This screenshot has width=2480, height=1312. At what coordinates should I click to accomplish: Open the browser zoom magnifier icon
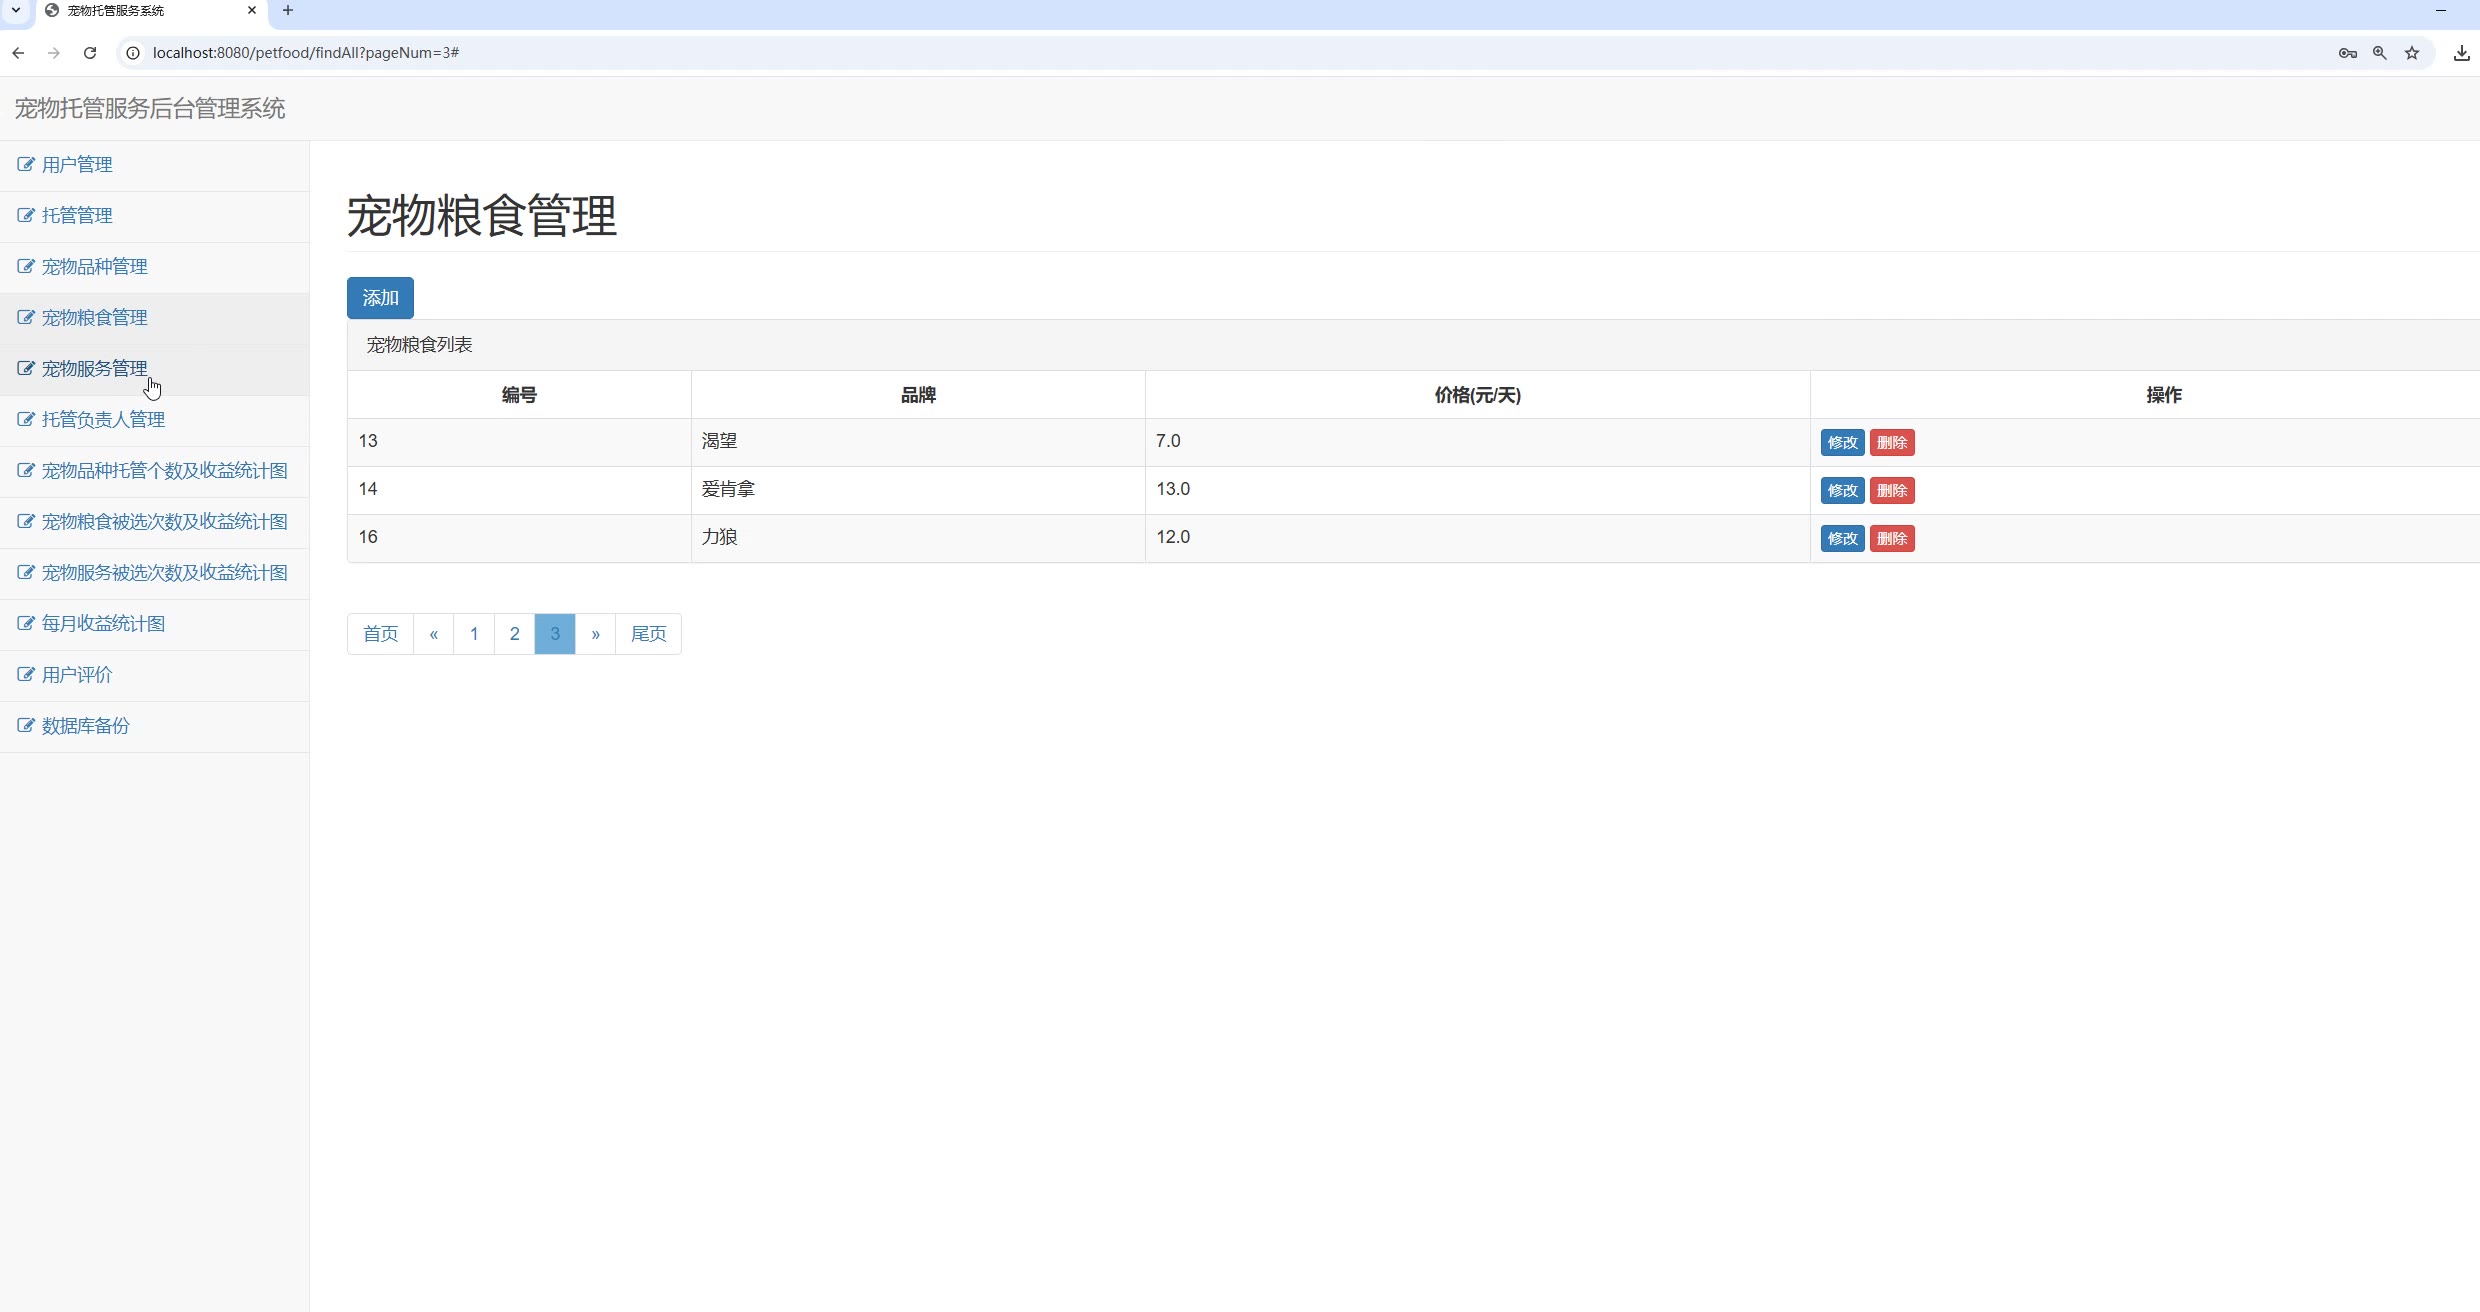pos(2380,53)
